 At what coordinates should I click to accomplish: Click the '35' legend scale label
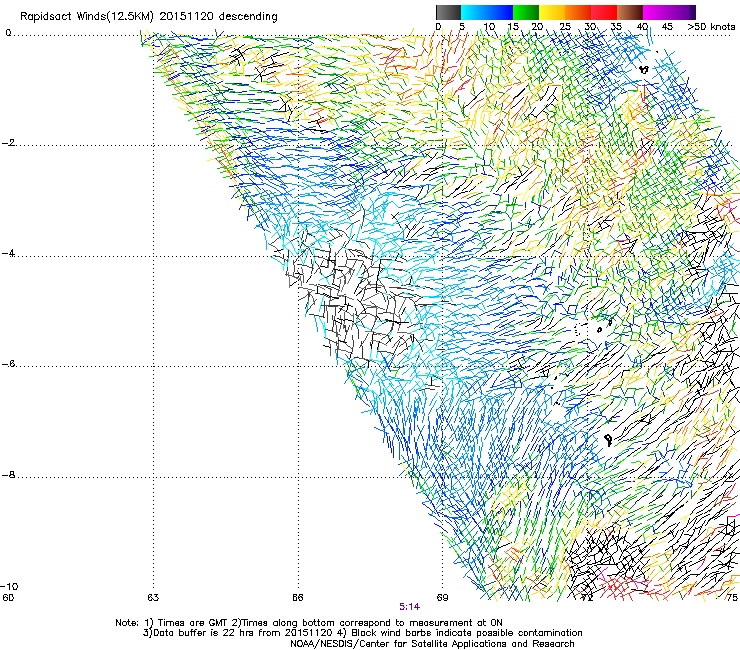click(616, 26)
